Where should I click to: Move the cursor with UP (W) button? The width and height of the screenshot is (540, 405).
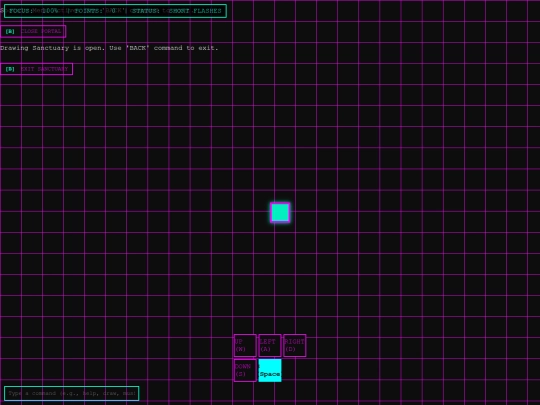(x=245, y=345)
